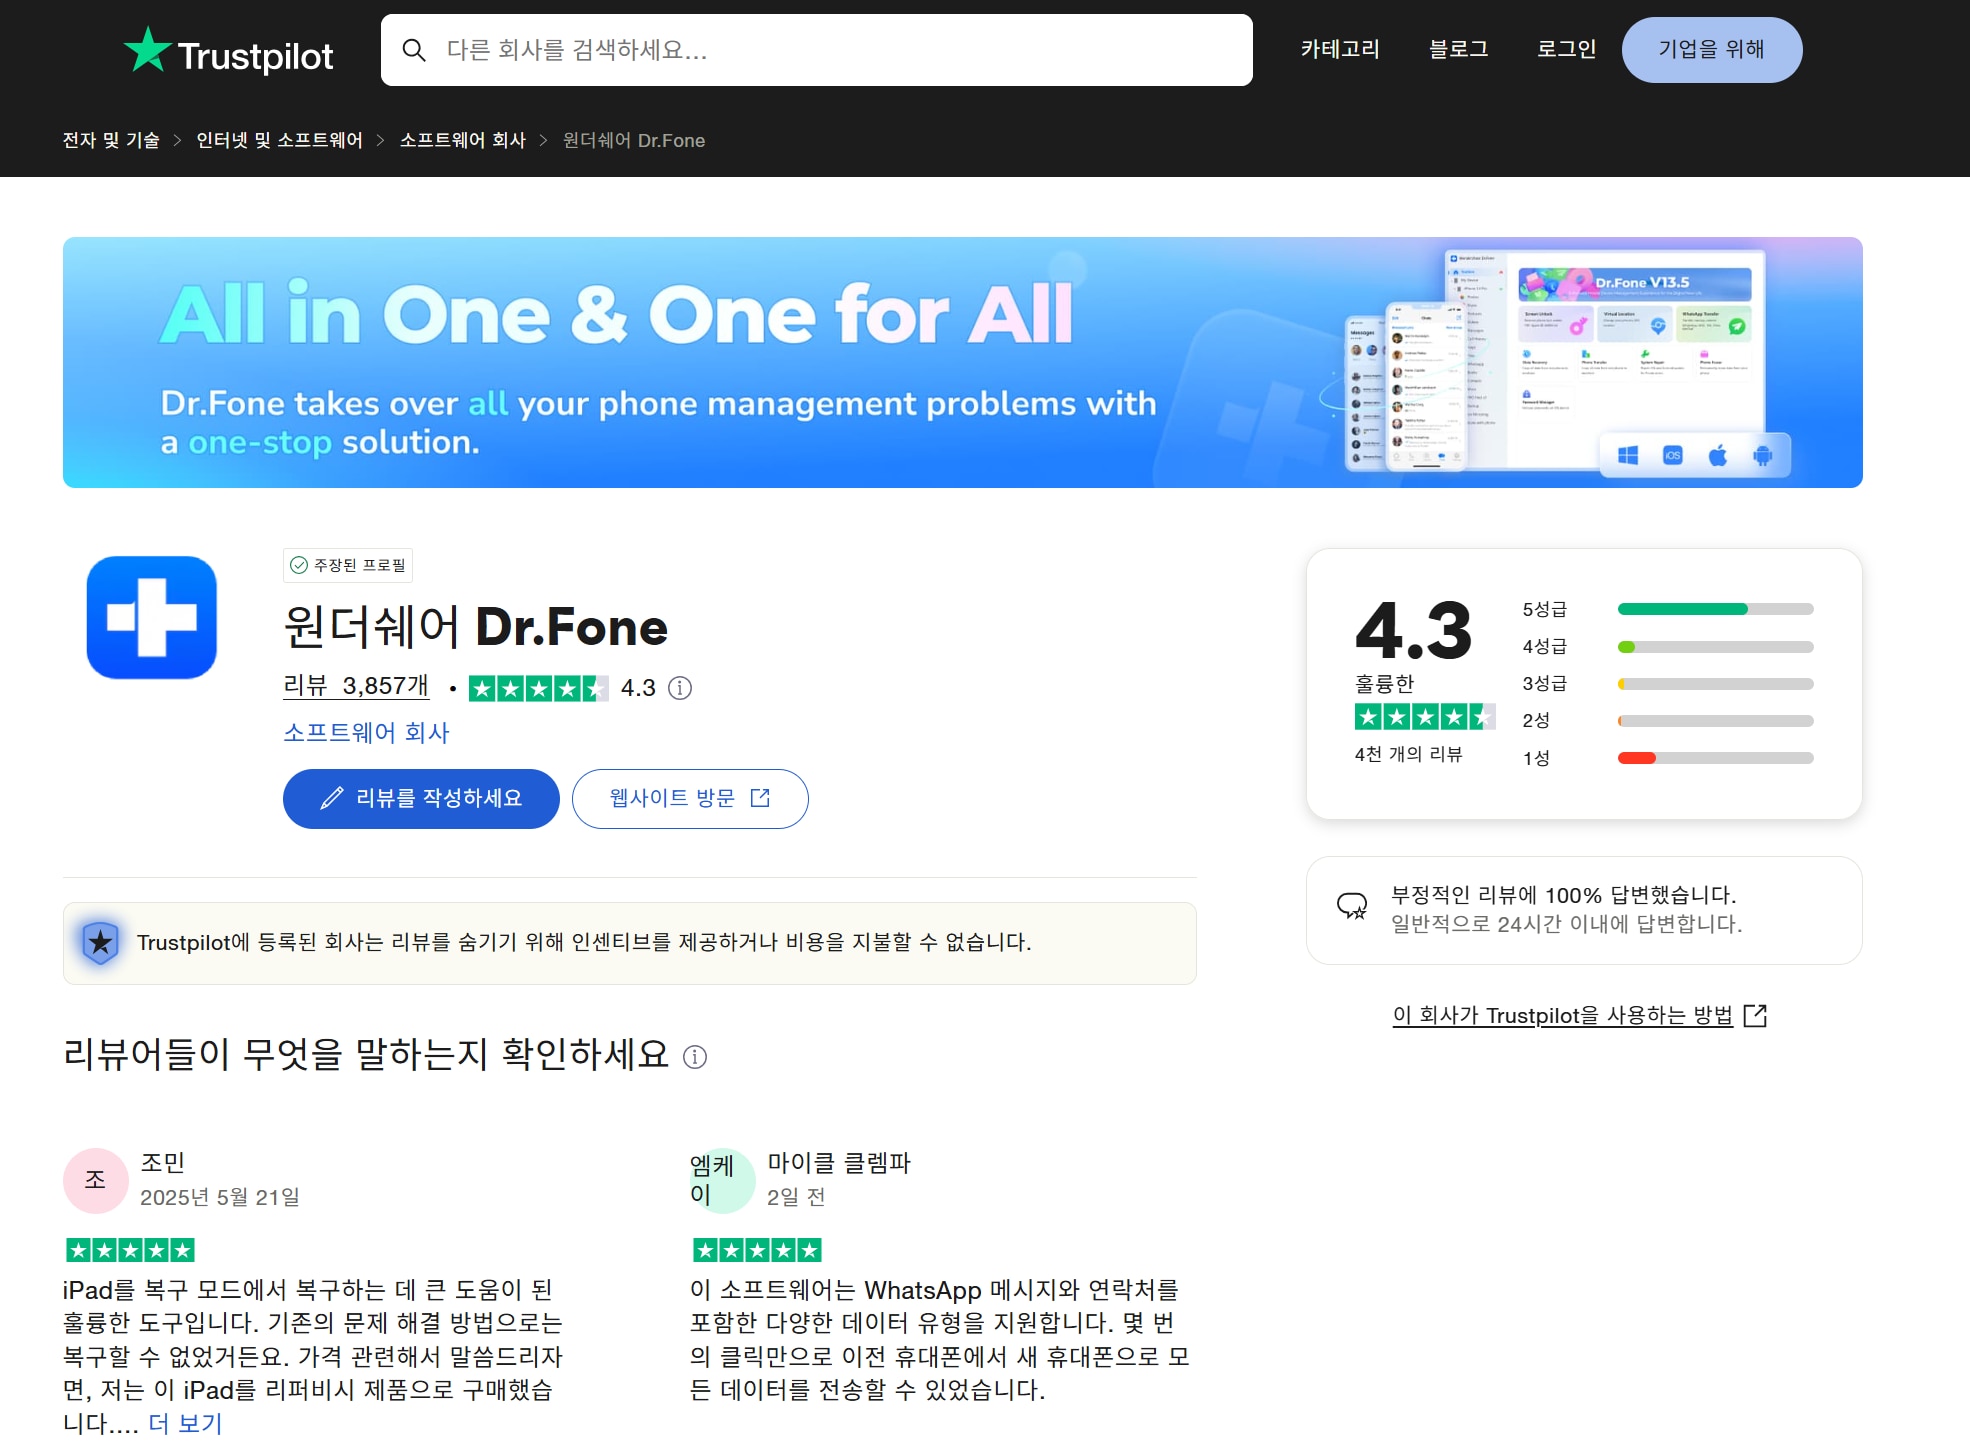Click the large 4.3 score

point(1413,631)
